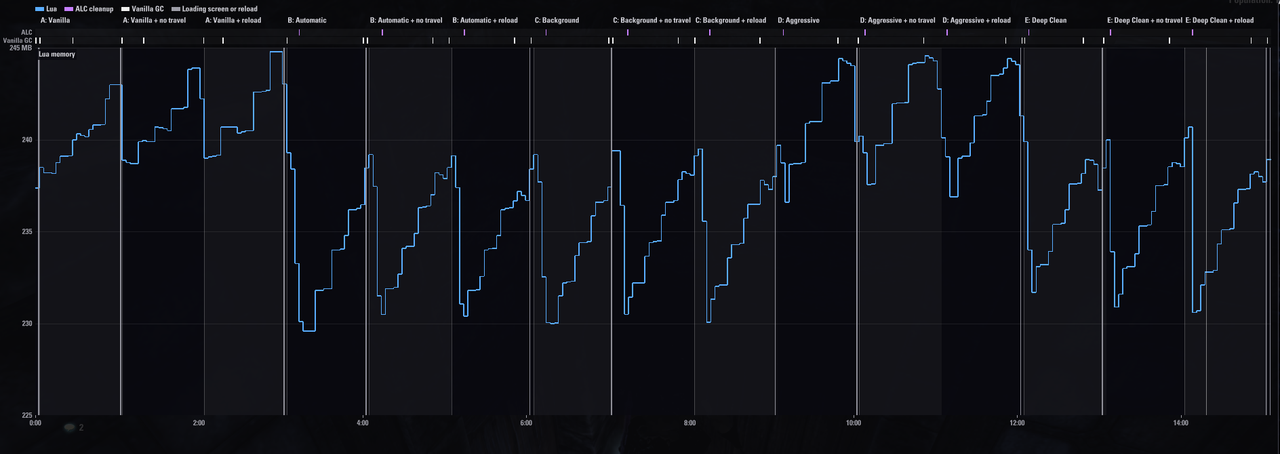Click the 14:00 time axis tick
This screenshot has width=1280, height=454.
1181,424
